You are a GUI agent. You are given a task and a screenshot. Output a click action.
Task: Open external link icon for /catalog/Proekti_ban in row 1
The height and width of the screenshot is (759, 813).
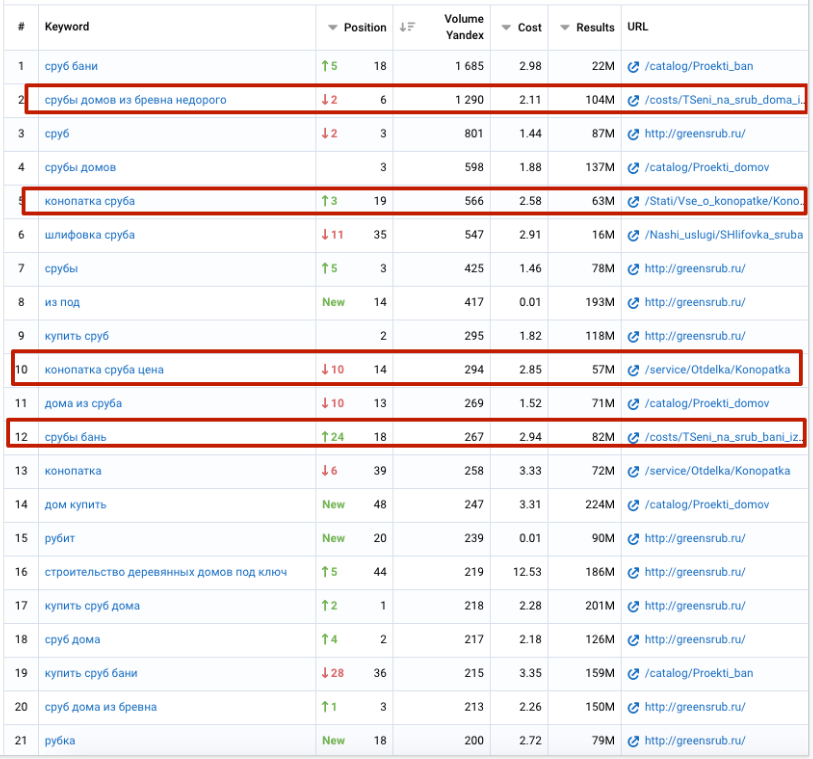coord(633,67)
